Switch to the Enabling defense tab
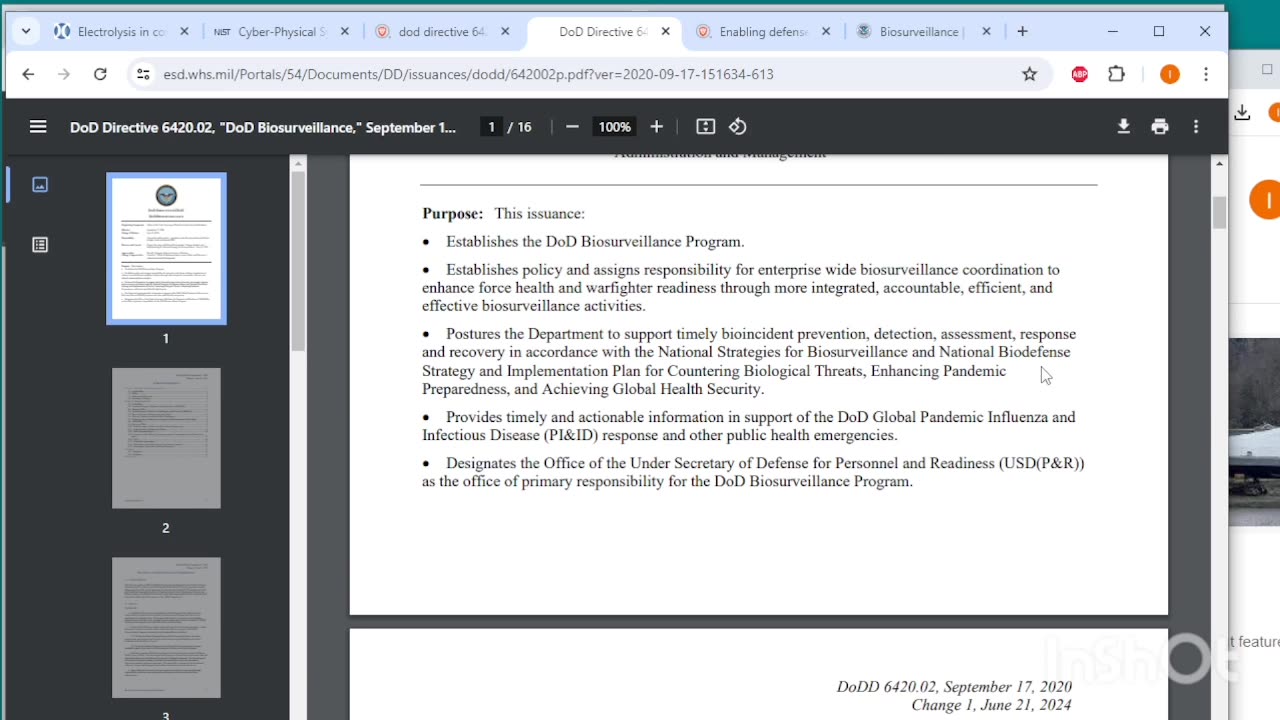Screen dimensions: 1280x720 [x=763, y=32]
